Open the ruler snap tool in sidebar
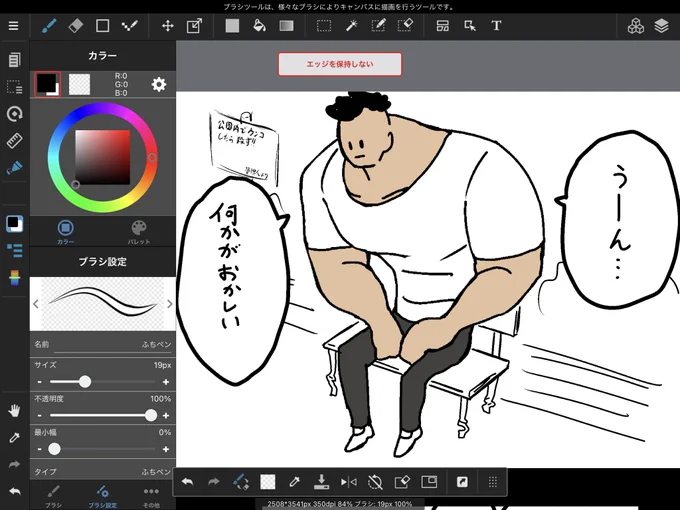Image resolution: width=680 pixels, height=510 pixels. pyautogui.click(x=14, y=141)
